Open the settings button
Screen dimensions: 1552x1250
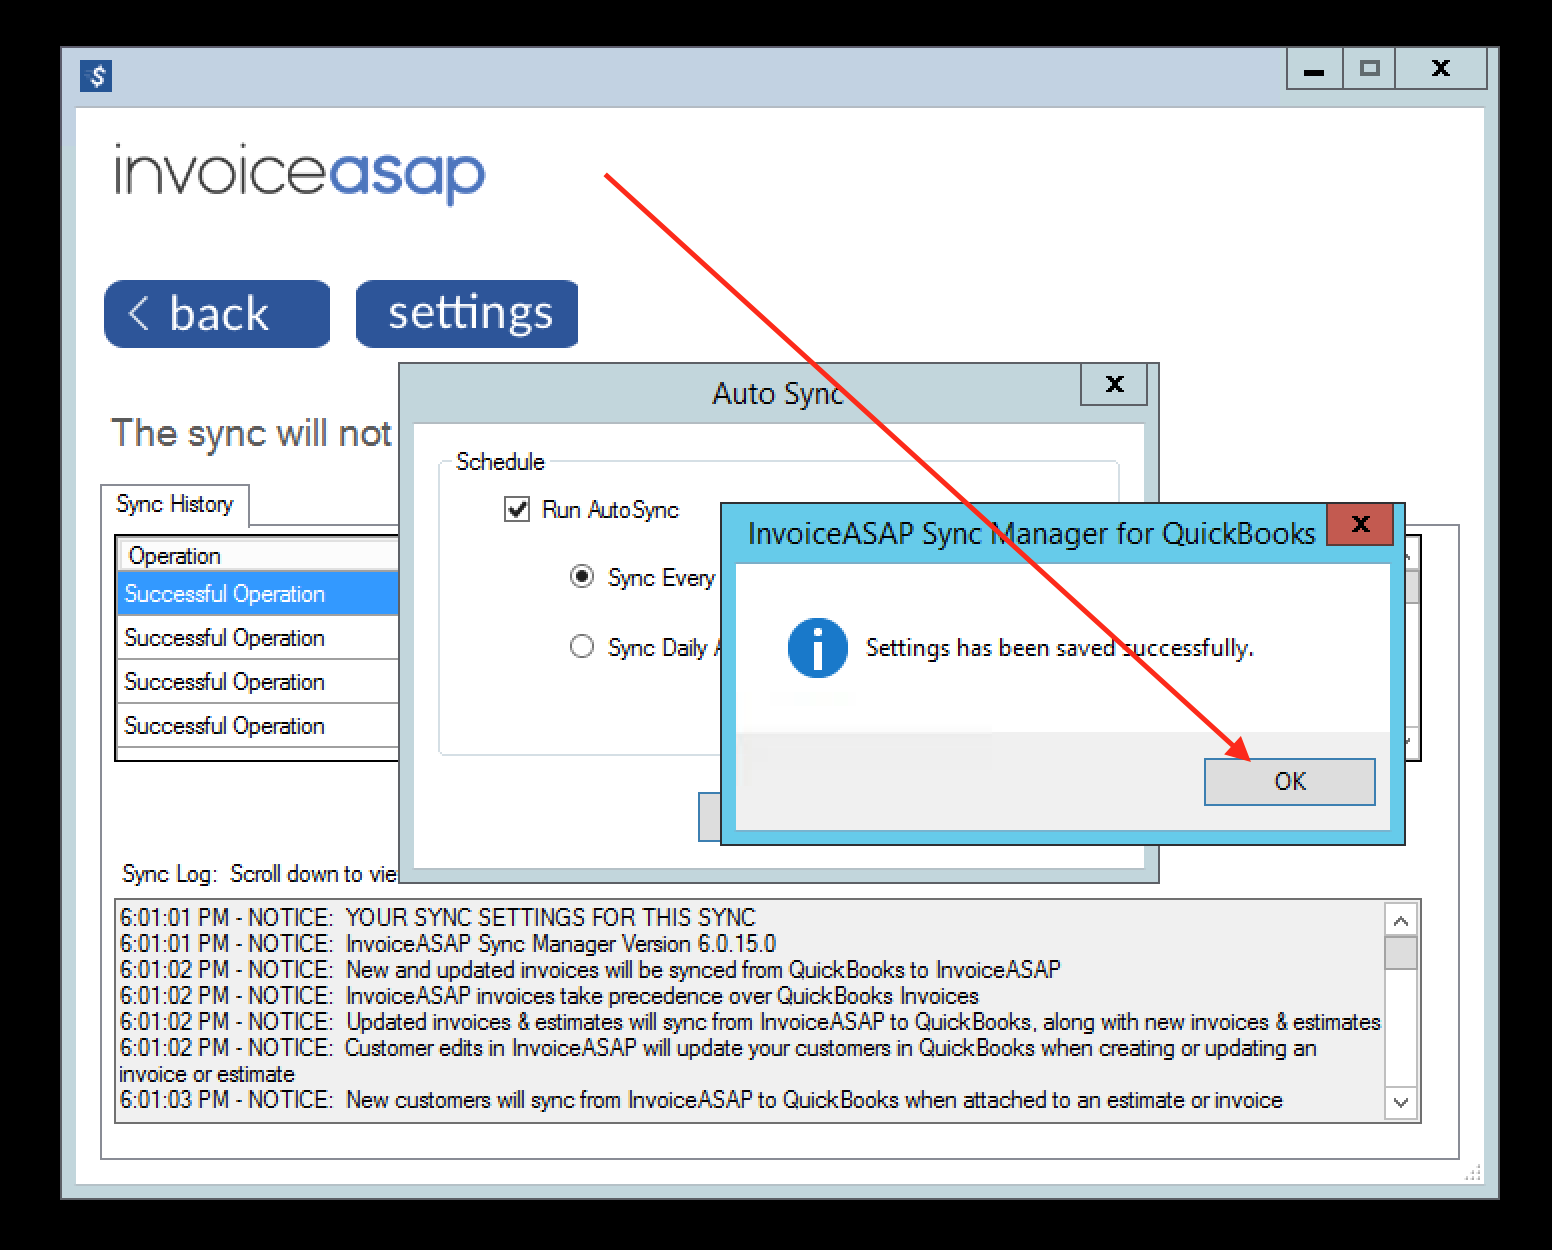click(467, 314)
